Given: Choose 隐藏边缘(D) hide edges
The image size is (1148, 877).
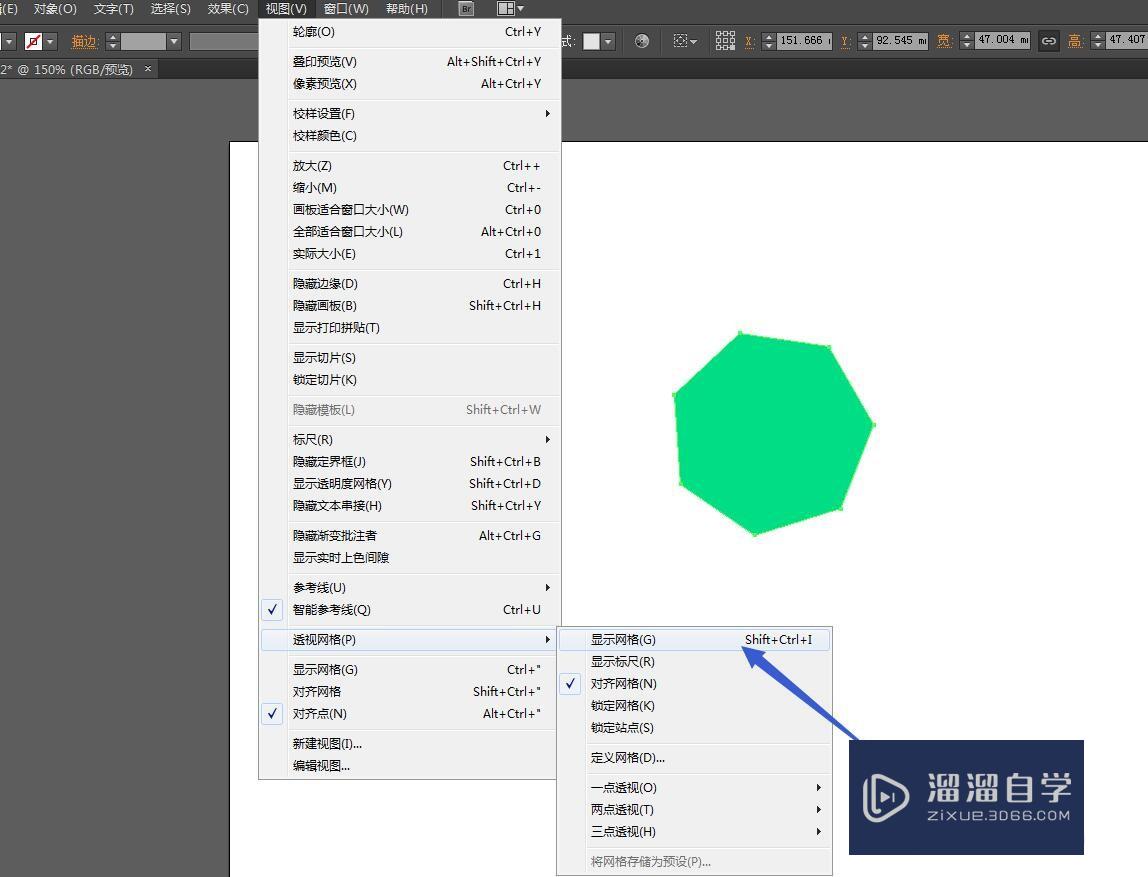Looking at the screenshot, I should [410, 283].
